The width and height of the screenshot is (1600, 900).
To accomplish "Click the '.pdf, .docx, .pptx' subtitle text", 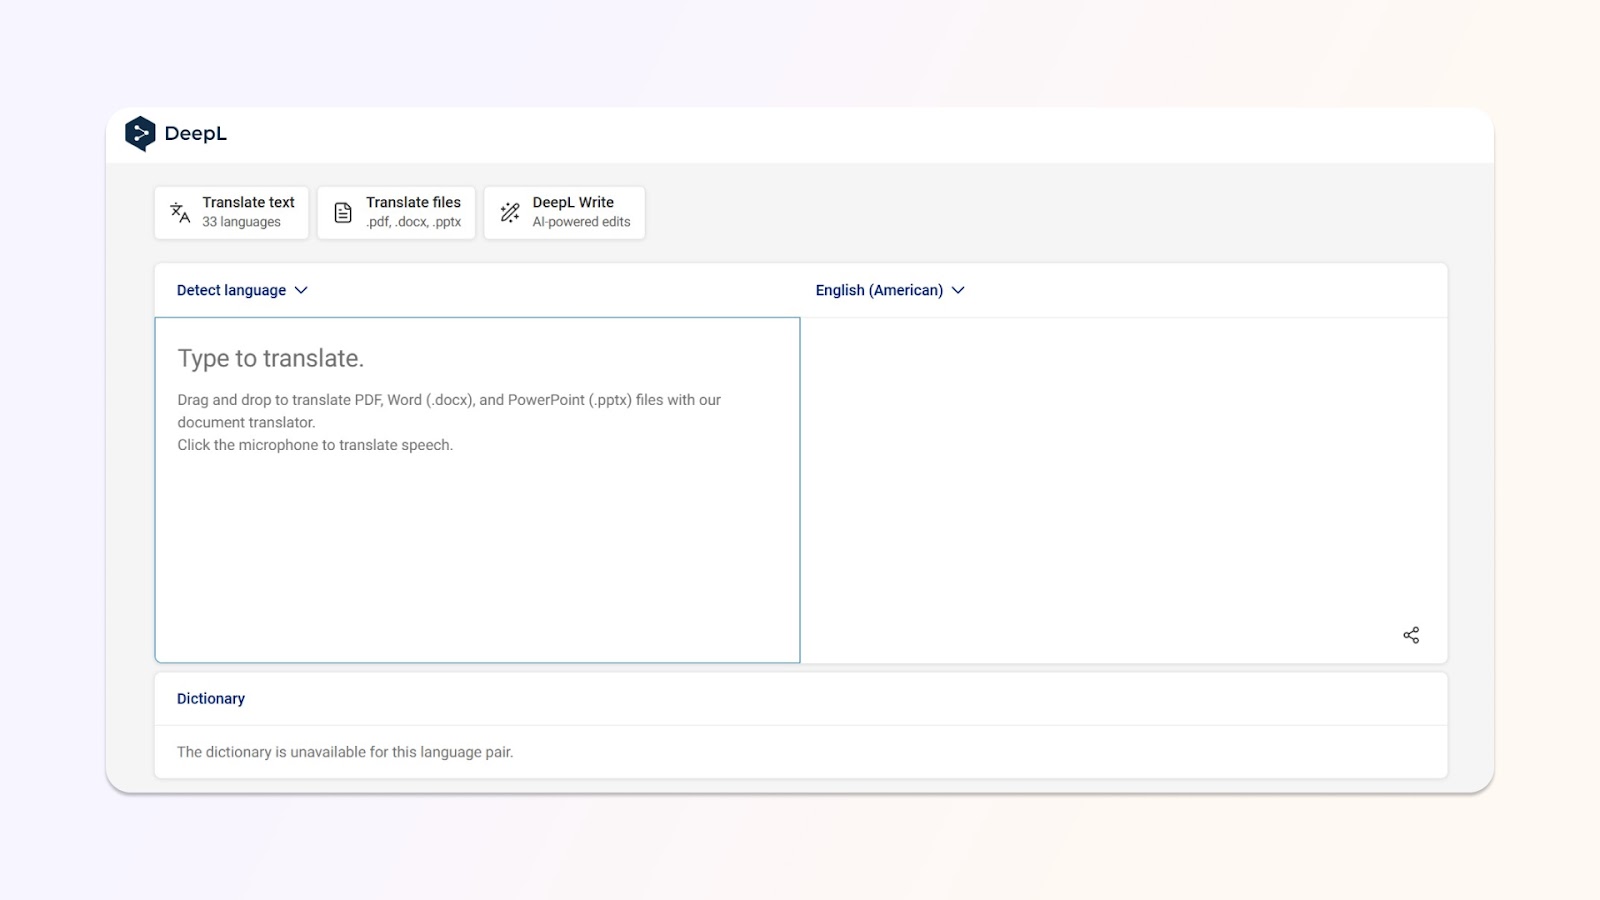I will [413, 222].
